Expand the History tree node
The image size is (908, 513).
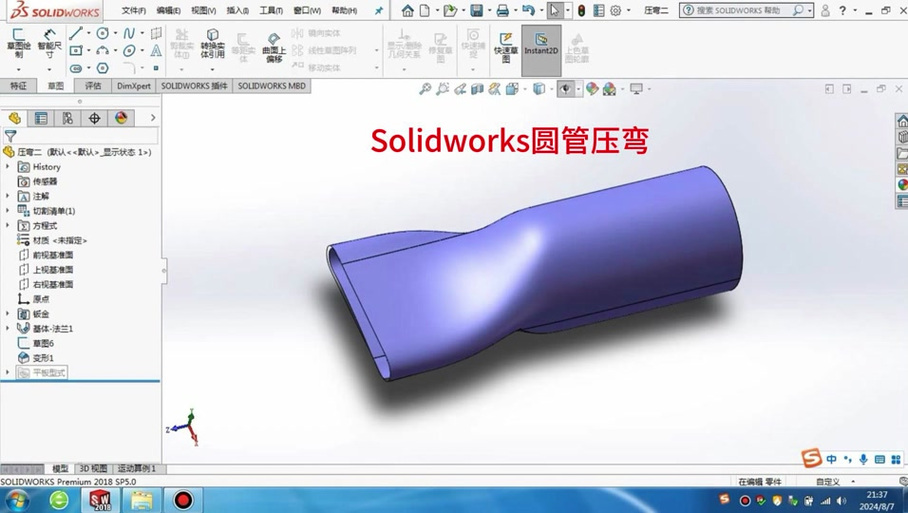8,167
